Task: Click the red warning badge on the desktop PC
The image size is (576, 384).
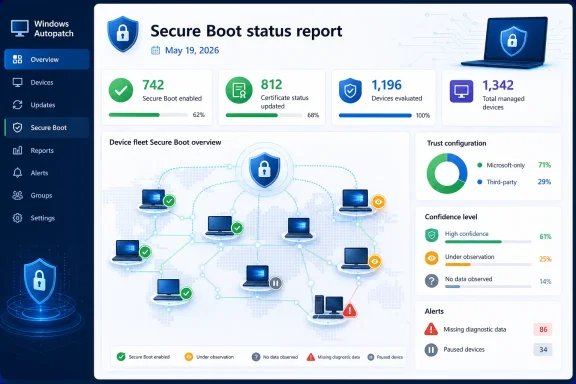Action: (x=350, y=311)
